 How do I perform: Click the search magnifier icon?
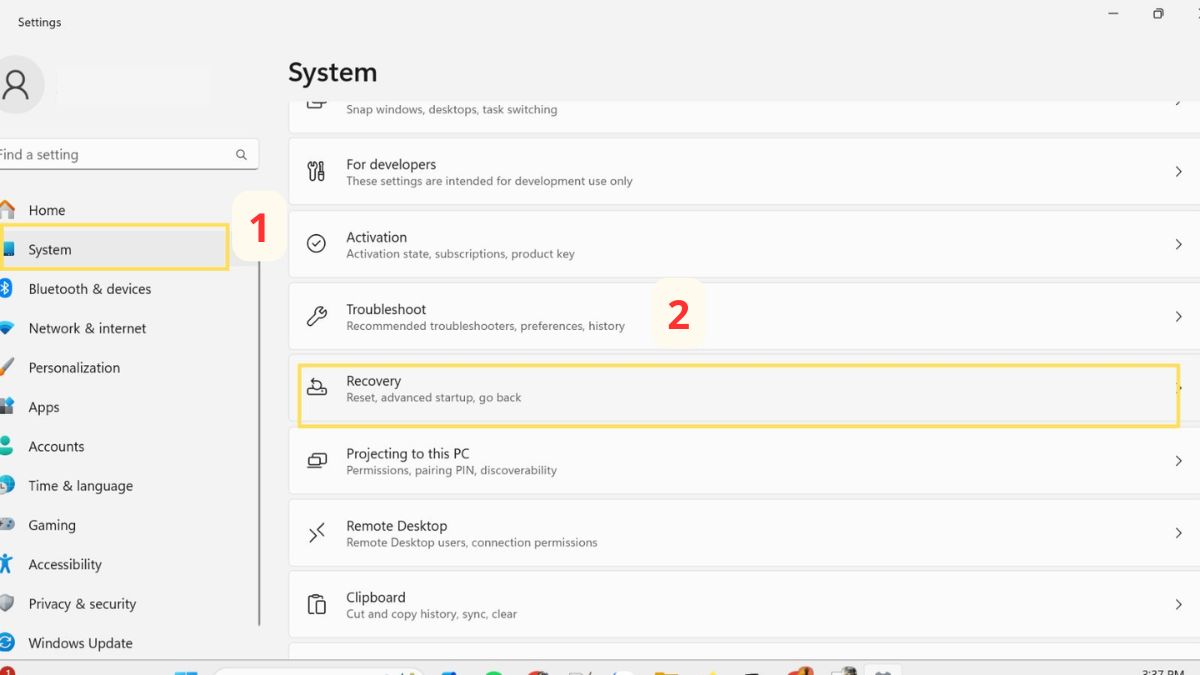click(x=241, y=155)
